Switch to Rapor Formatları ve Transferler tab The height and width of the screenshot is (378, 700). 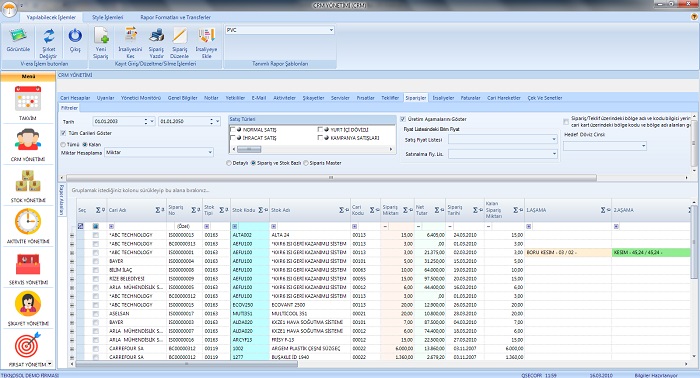coord(175,17)
